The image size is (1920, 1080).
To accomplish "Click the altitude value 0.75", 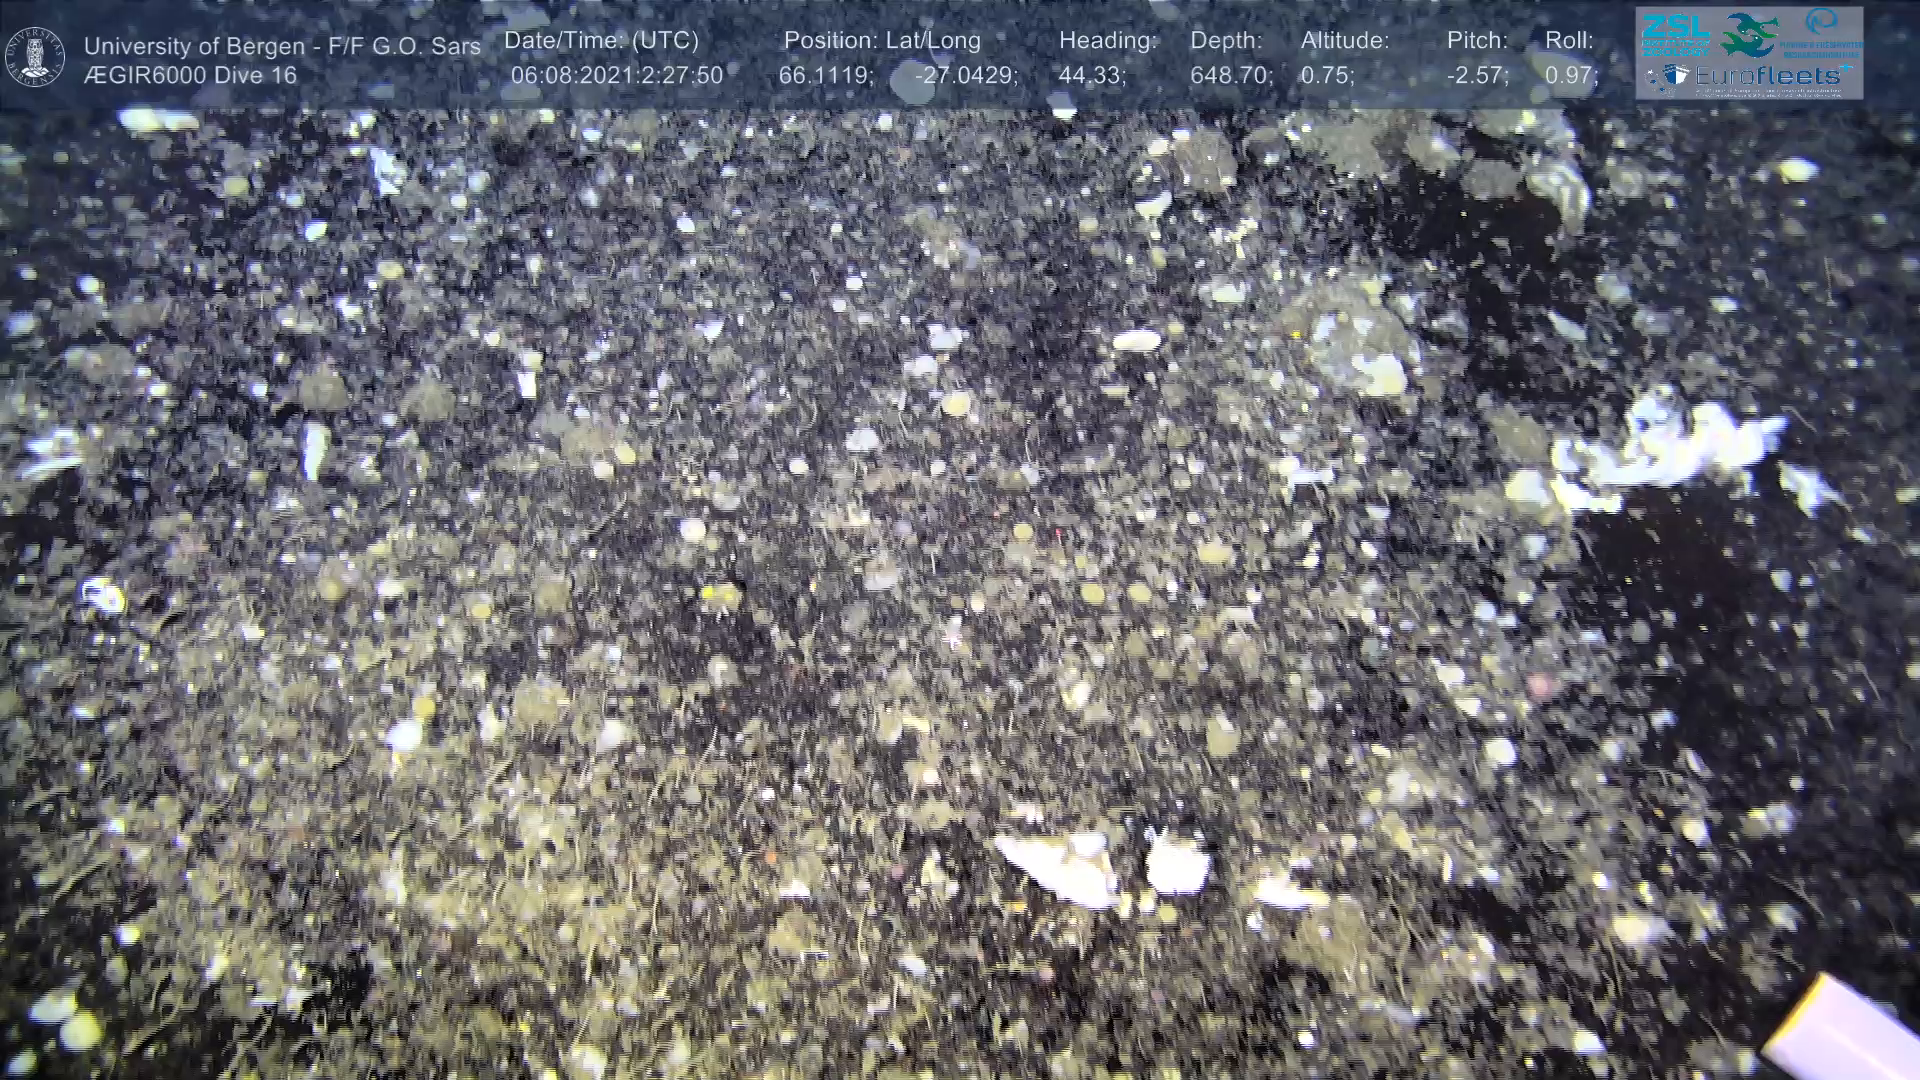I will pos(1327,76).
